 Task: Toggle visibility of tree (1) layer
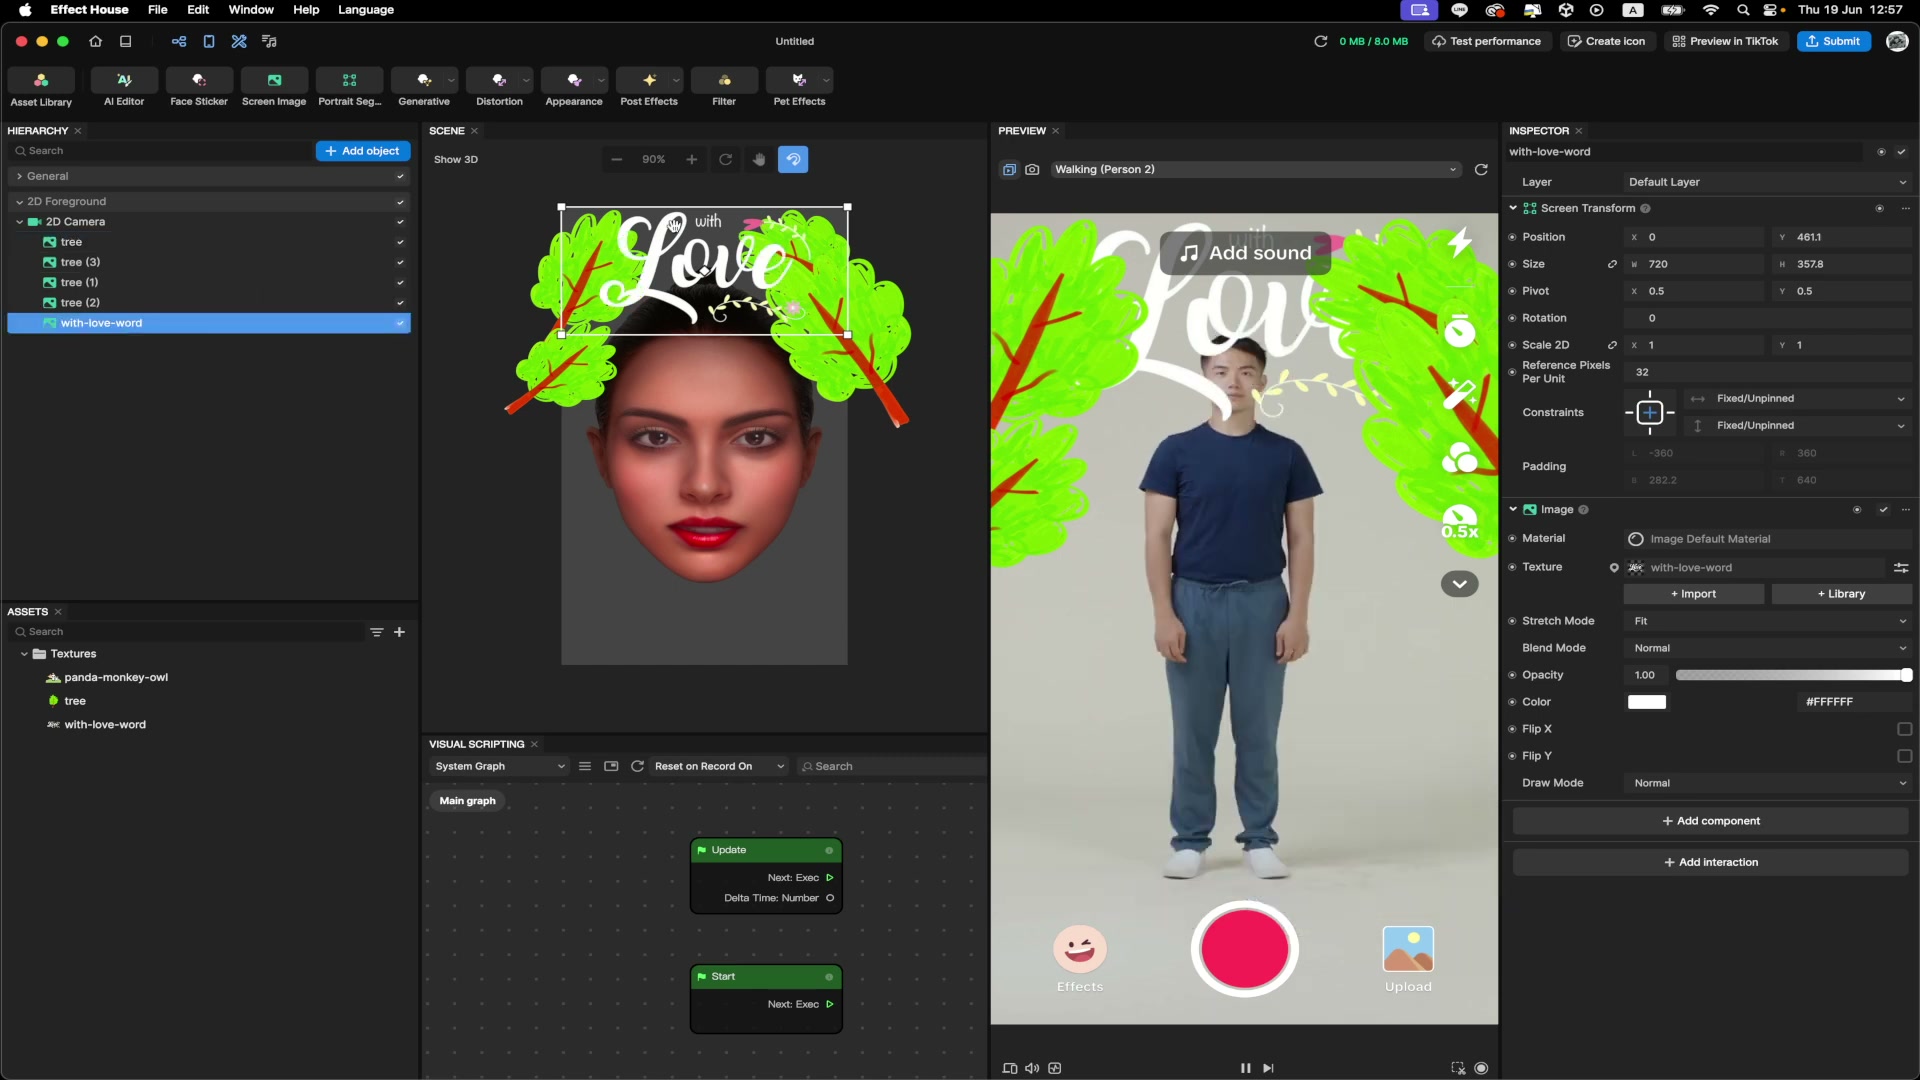point(400,283)
